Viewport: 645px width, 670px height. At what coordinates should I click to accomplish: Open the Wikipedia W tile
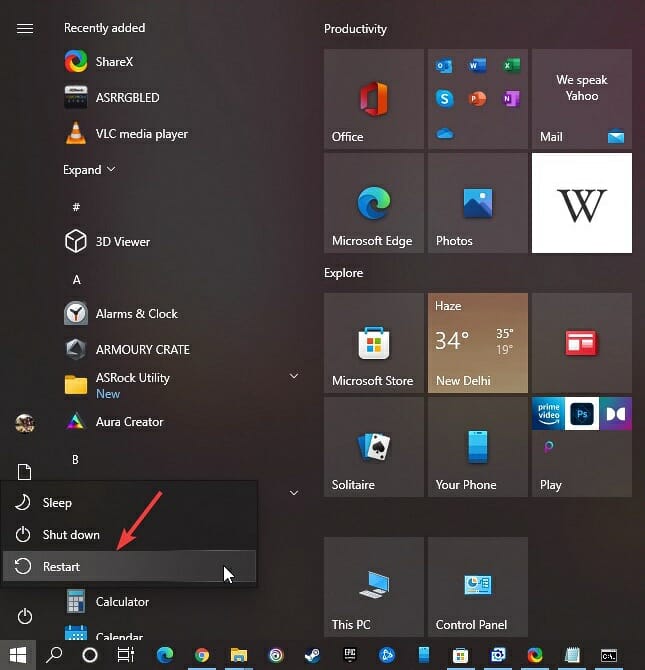tap(582, 203)
